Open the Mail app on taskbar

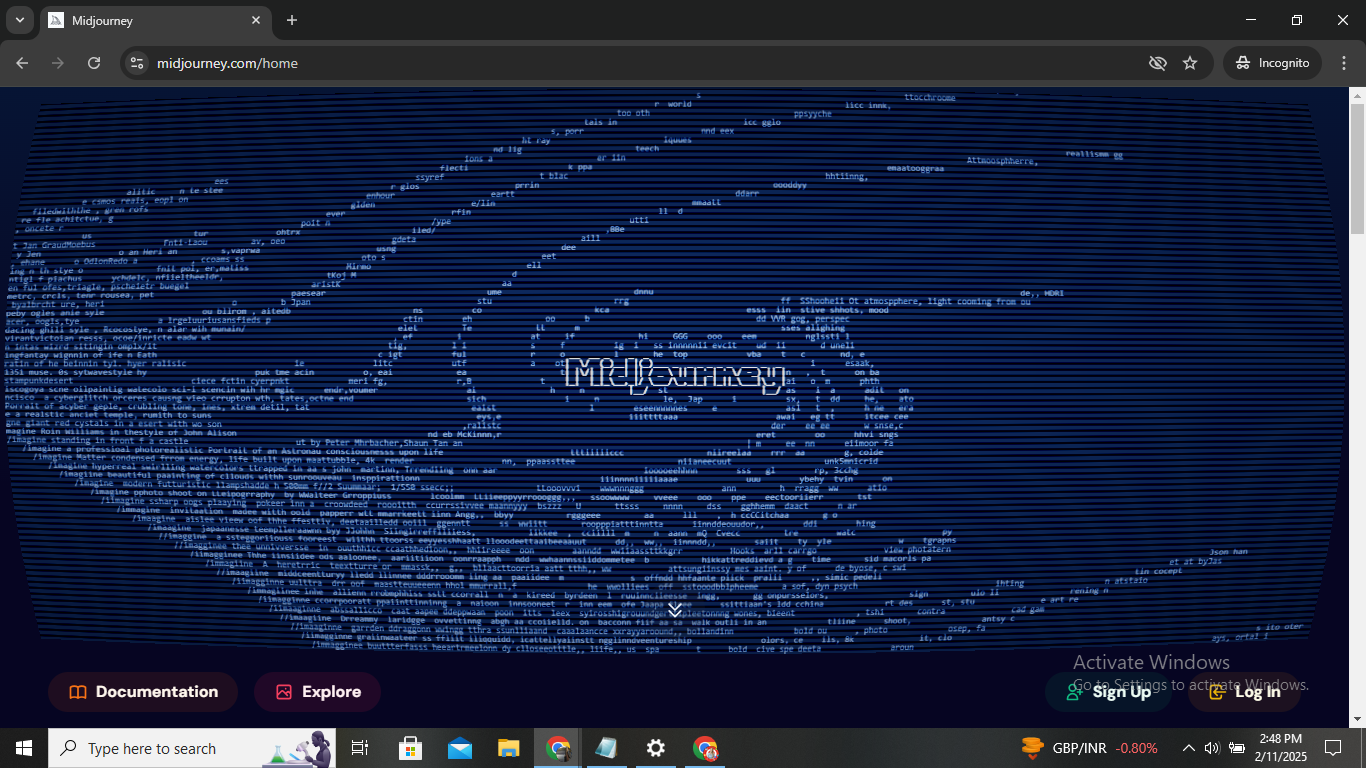(460, 748)
